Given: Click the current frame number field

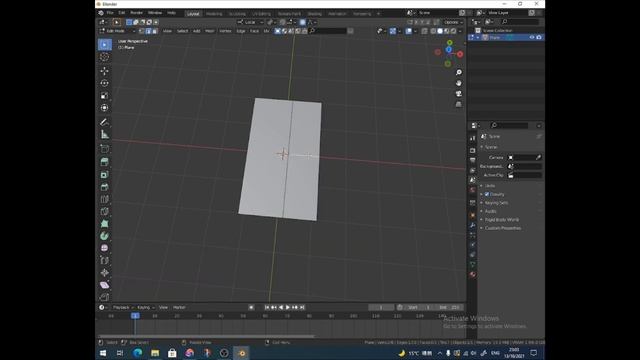Looking at the screenshot, I should pos(381,307).
